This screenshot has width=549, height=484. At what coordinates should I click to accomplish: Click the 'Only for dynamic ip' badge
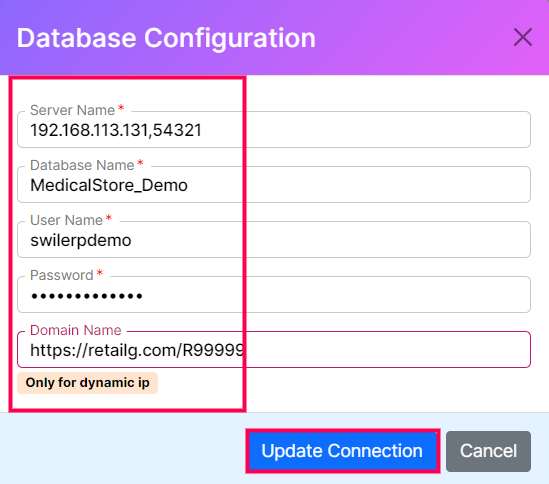[x=88, y=383]
